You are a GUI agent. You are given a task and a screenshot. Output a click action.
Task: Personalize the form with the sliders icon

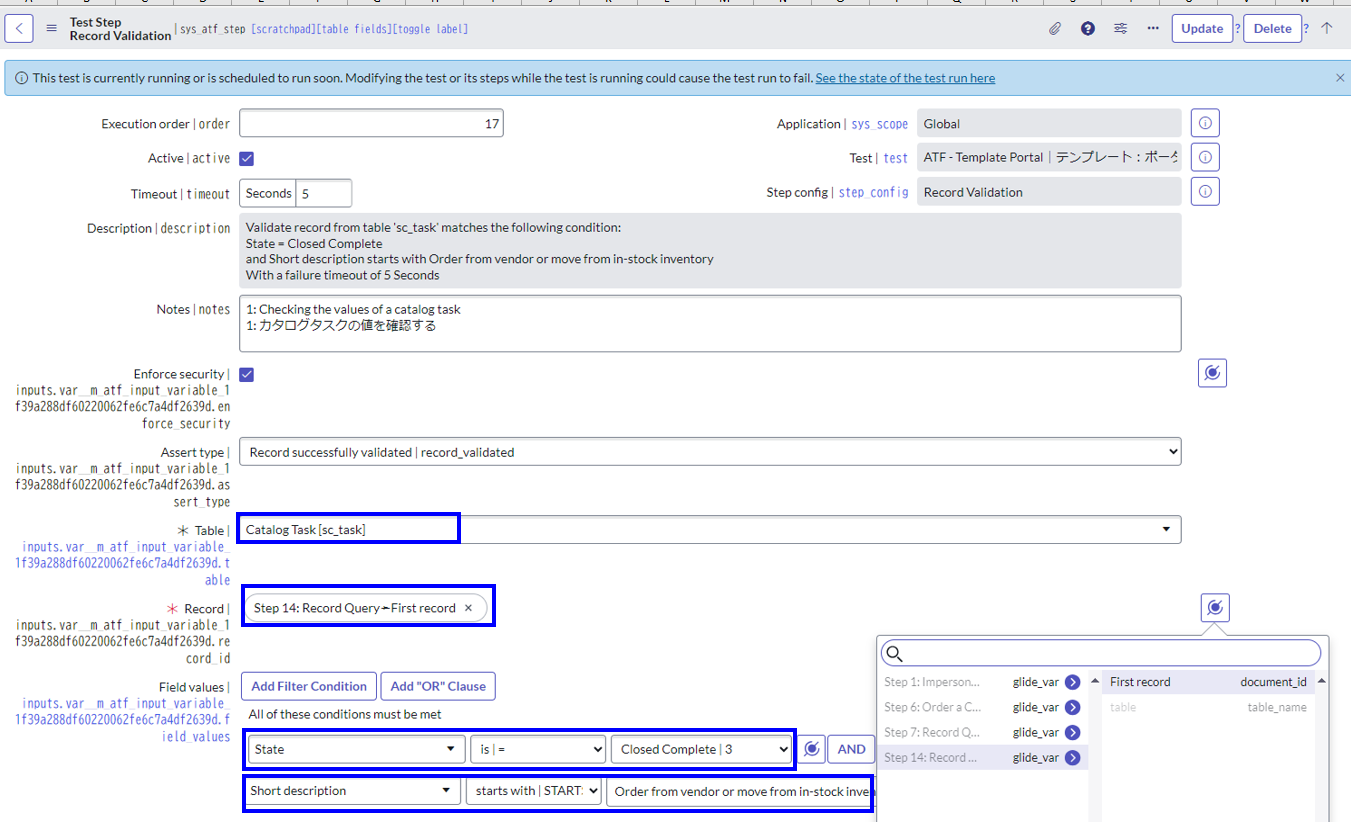[x=1120, y=28]
